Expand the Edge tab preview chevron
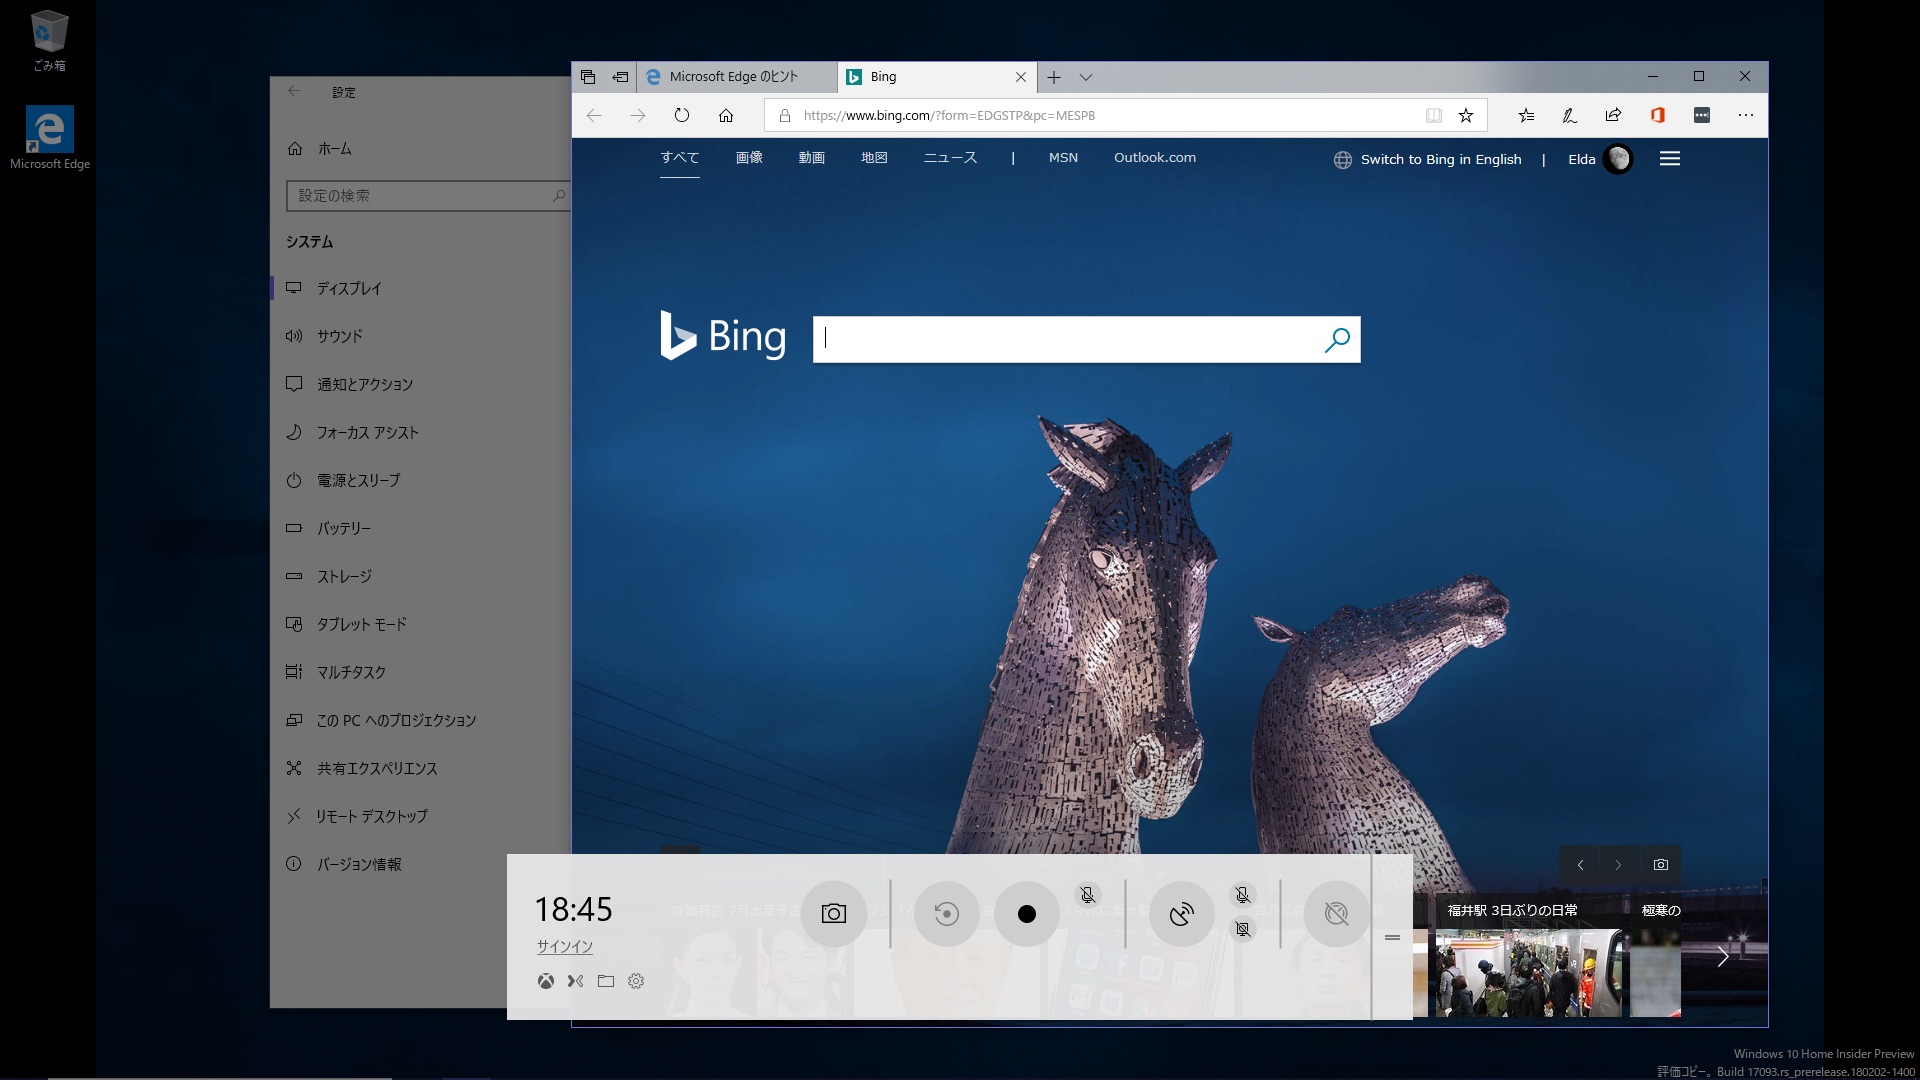This screenshot has height=1080, width=1920. [x=1086, y=77]
